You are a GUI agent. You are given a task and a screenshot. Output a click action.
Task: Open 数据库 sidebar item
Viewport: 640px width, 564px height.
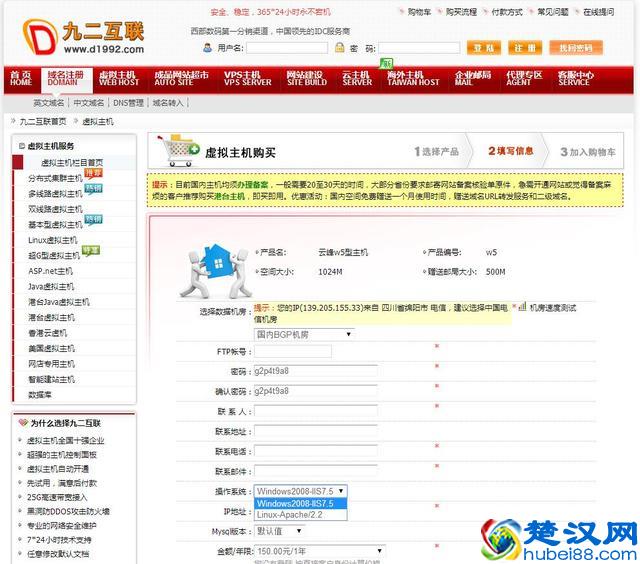pyautogui.click(x=40, y=395)
